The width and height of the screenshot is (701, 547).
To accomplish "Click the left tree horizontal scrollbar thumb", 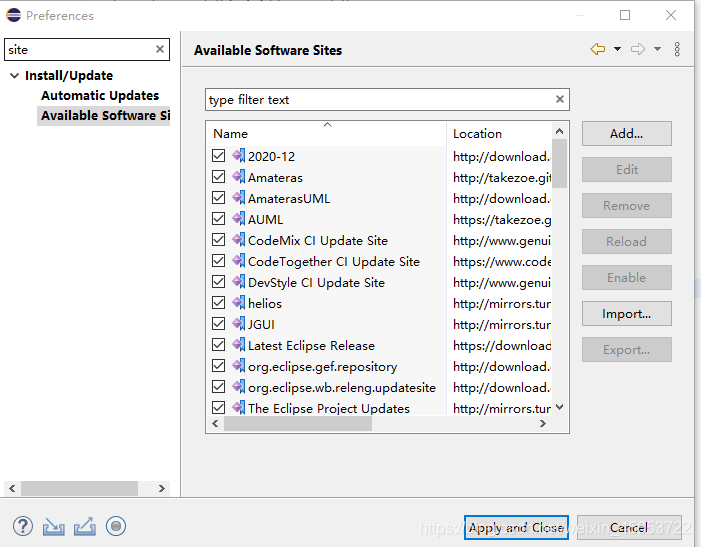I will pyautogui.click(x=79, y=488).
